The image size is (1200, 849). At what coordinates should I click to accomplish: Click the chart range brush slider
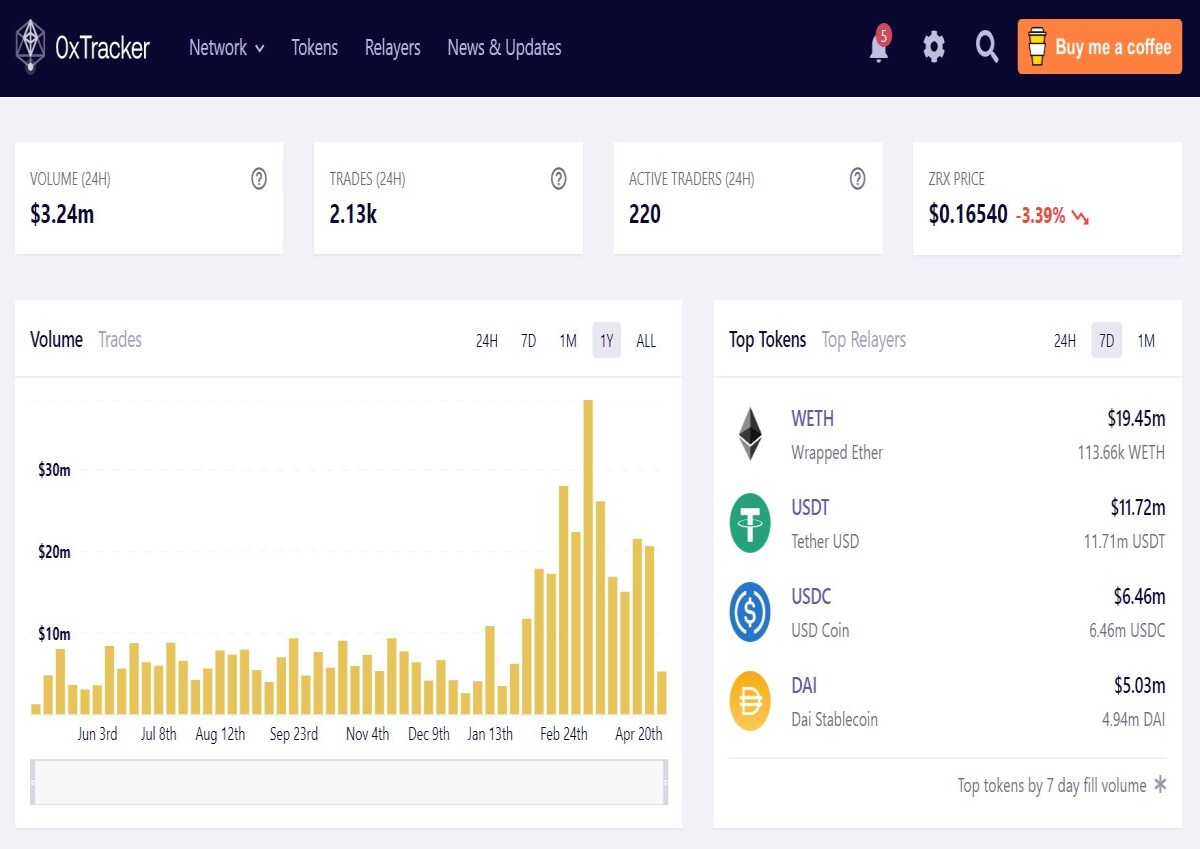coord(349,782)
